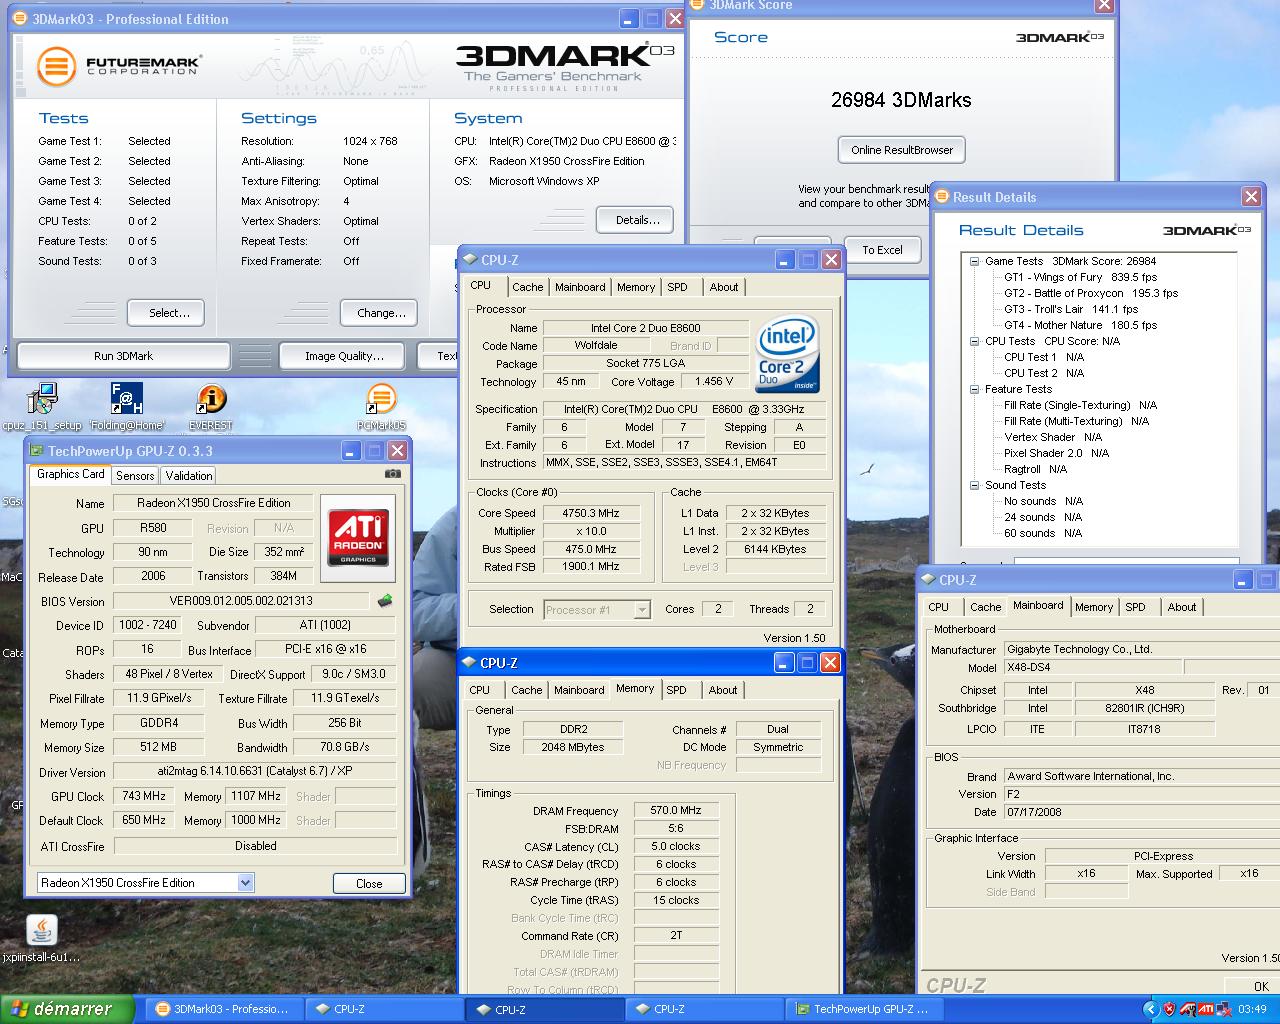The image size is (1280, 1024).
Task: Open About tab in the CPU-Z Memory timings window
Action: [x=723, y=690]
